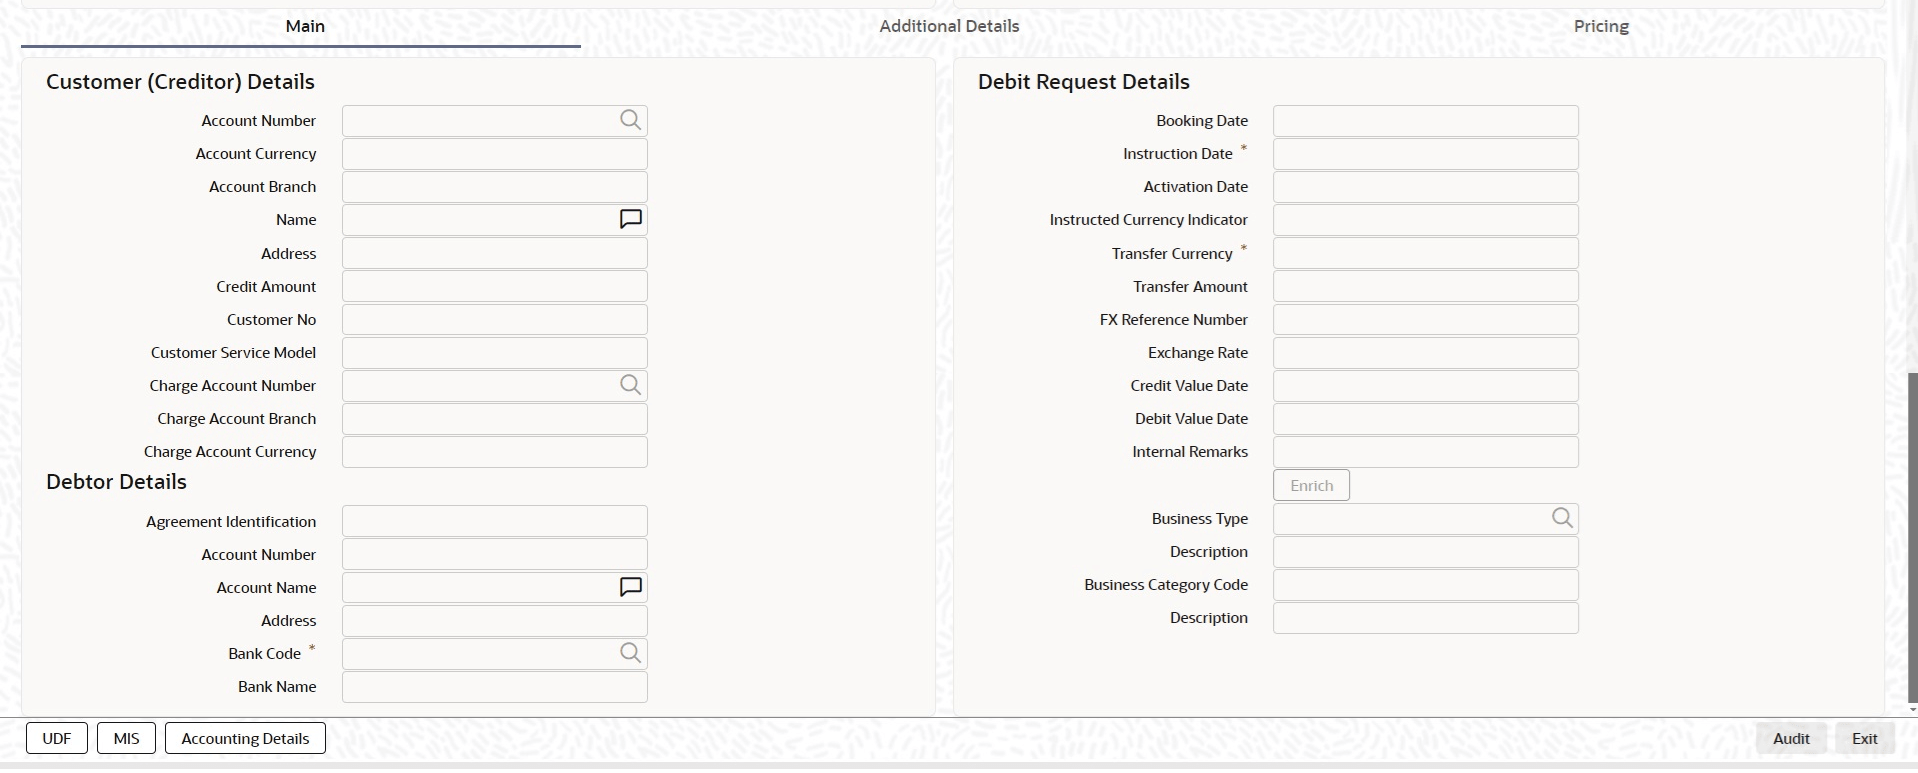The height and width of the screenshot is (773, 1918).
Task: Focus the Credit Amount field
Action: click(x=495, y=286)
